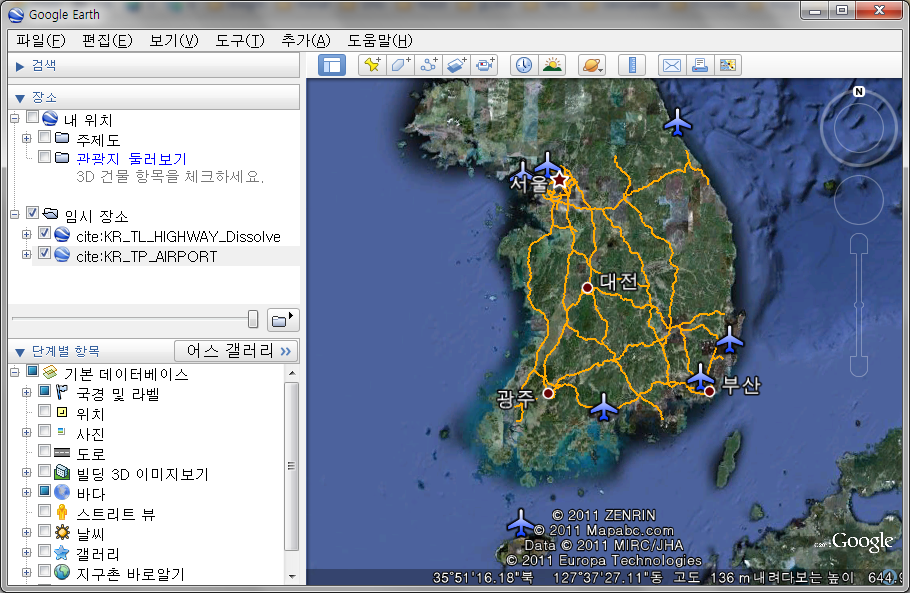Toggle sunlight across the landscape
The image size is (910, 593).
pyautogui.click(x=552, y=64)
